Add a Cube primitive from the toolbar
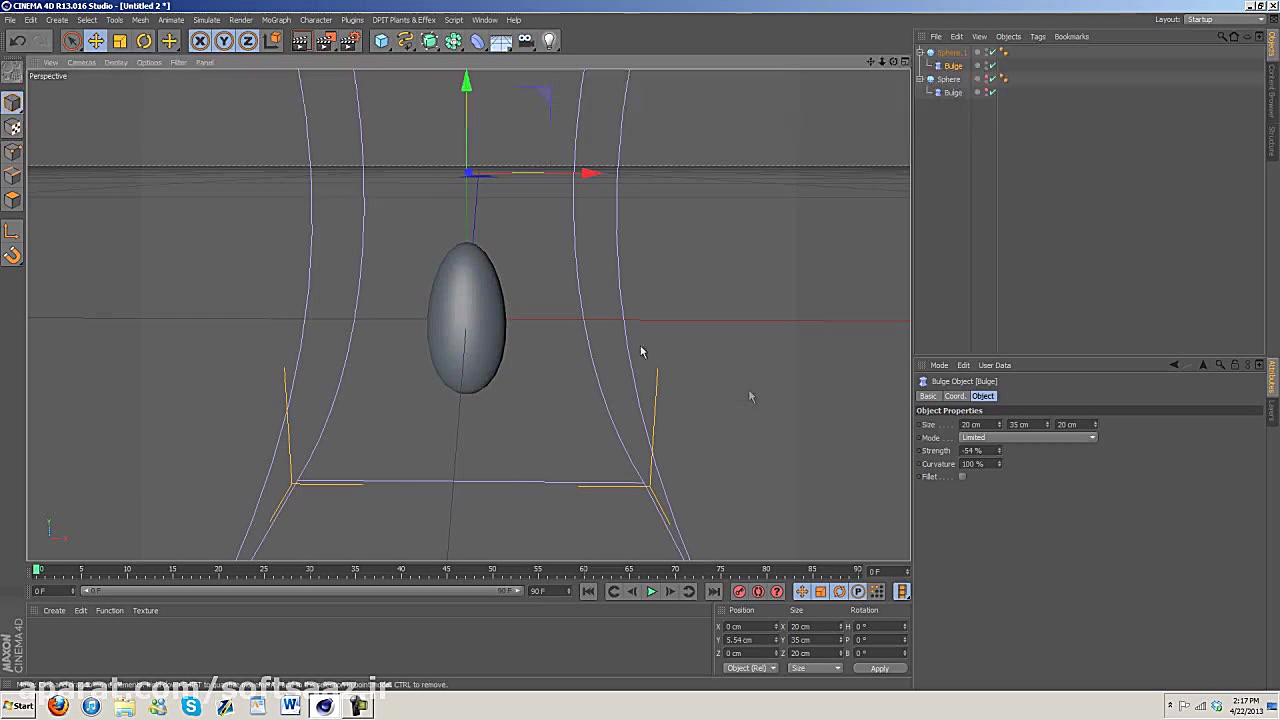This screenshot has height=720, width=1280. pos(381,41)
